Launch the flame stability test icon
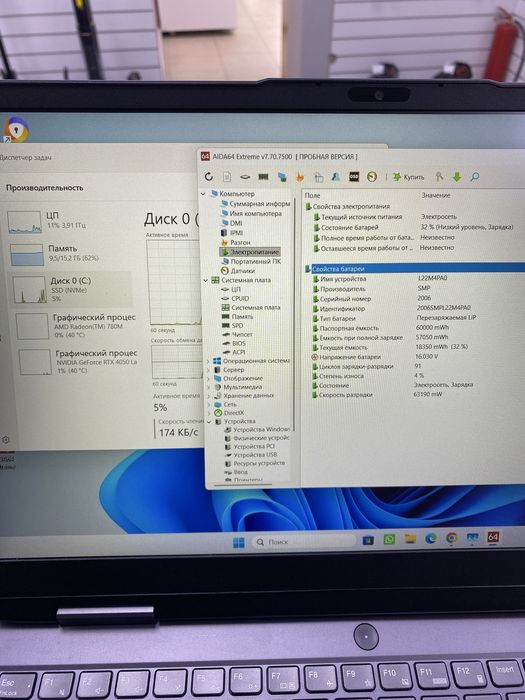Image resolution: width=525 pixels, height=700 pixels. [x=300, y=177]
